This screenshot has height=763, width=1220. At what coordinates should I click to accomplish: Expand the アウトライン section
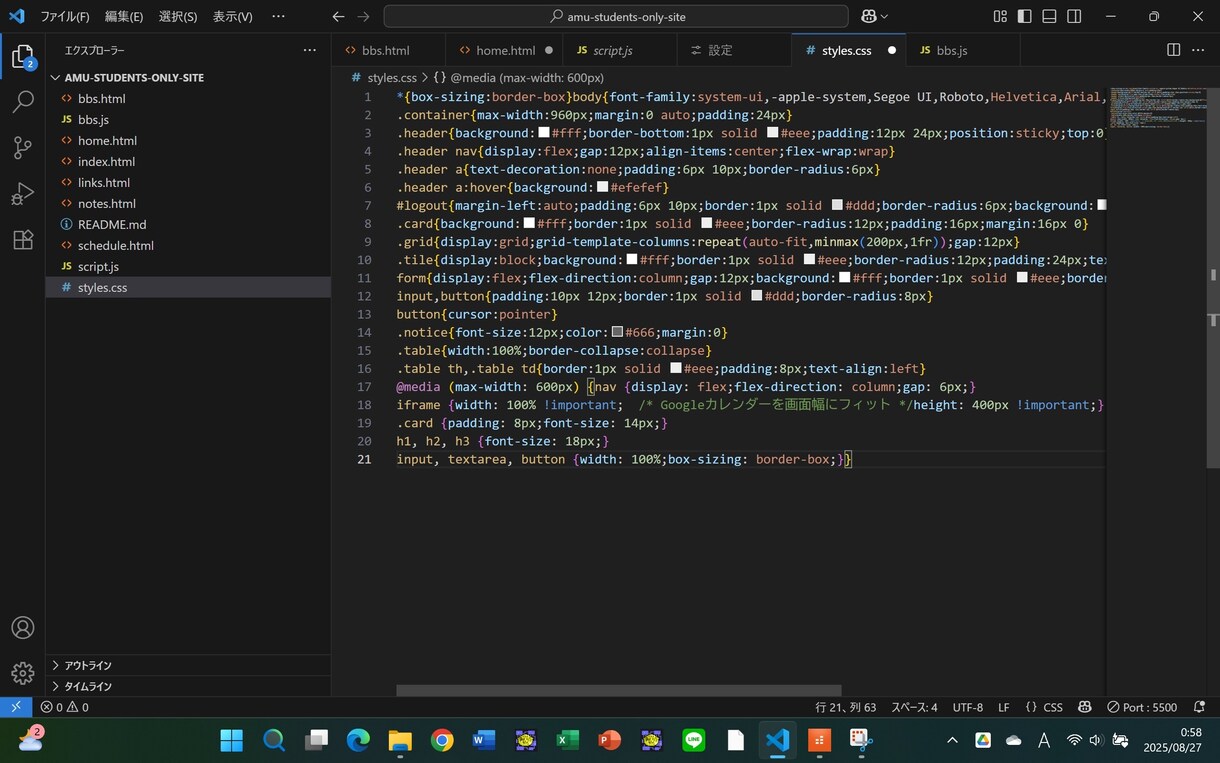pyautogui.click(x=188, y=665)
